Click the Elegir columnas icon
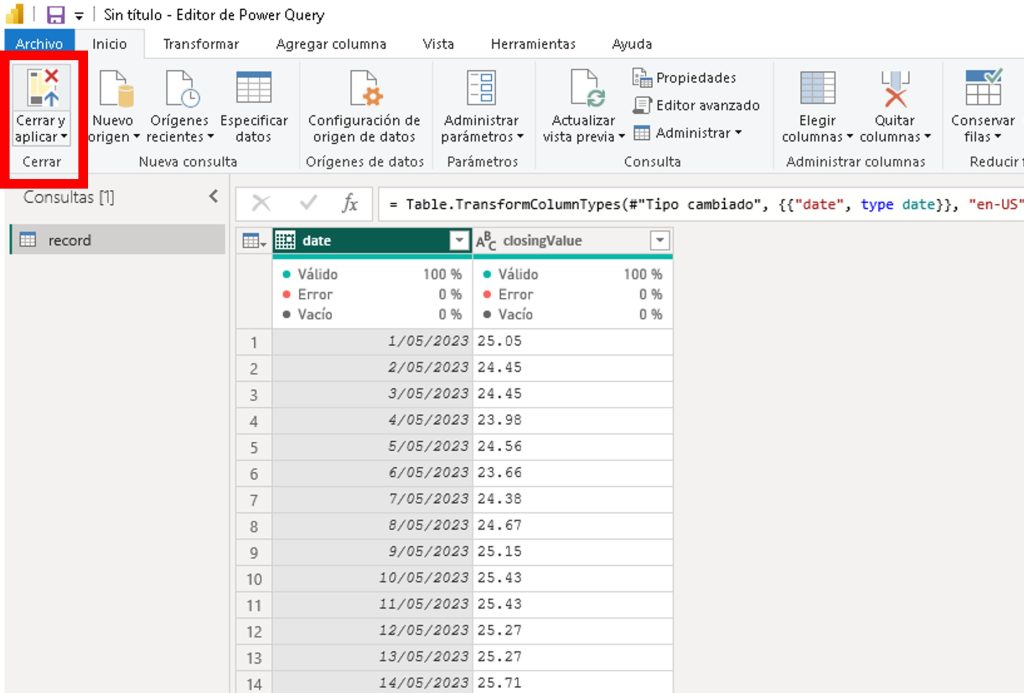Screen dimensions: 1024x693 [817, 89]
